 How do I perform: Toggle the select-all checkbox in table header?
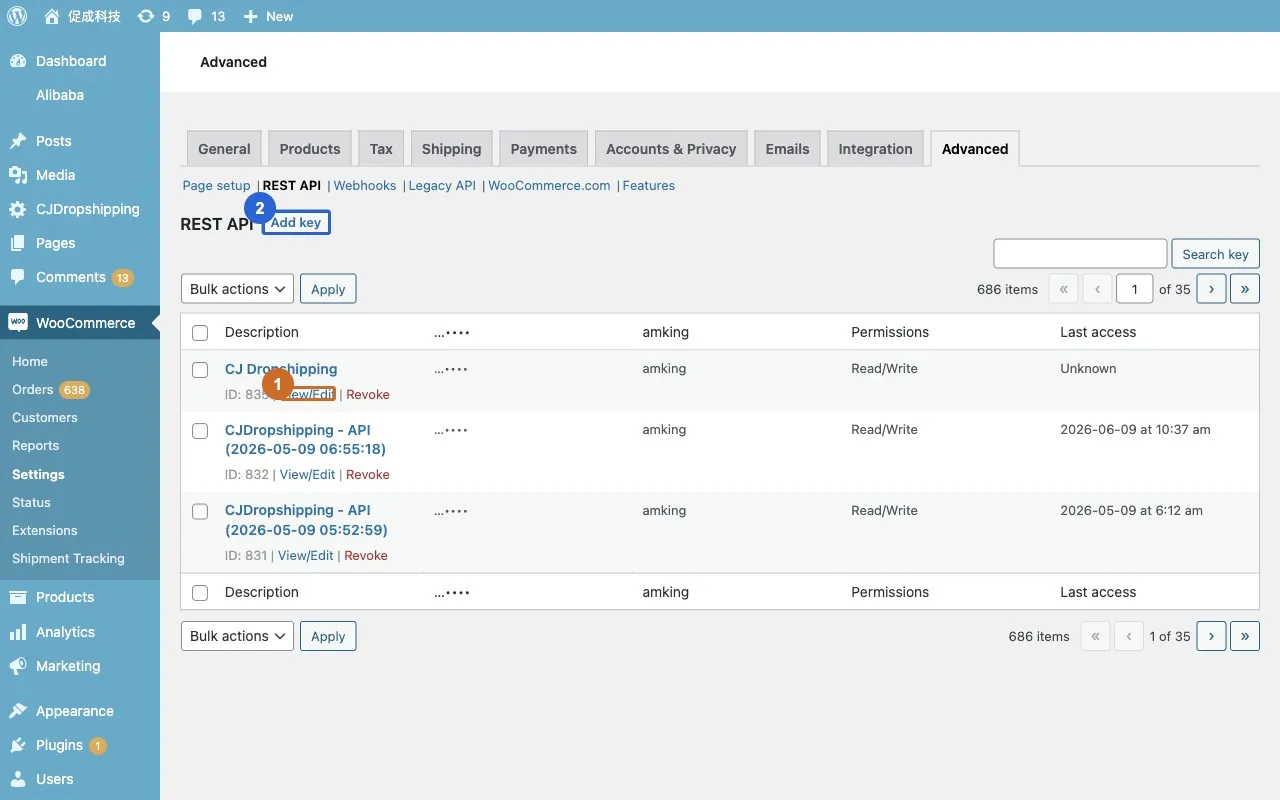(200, 333)
